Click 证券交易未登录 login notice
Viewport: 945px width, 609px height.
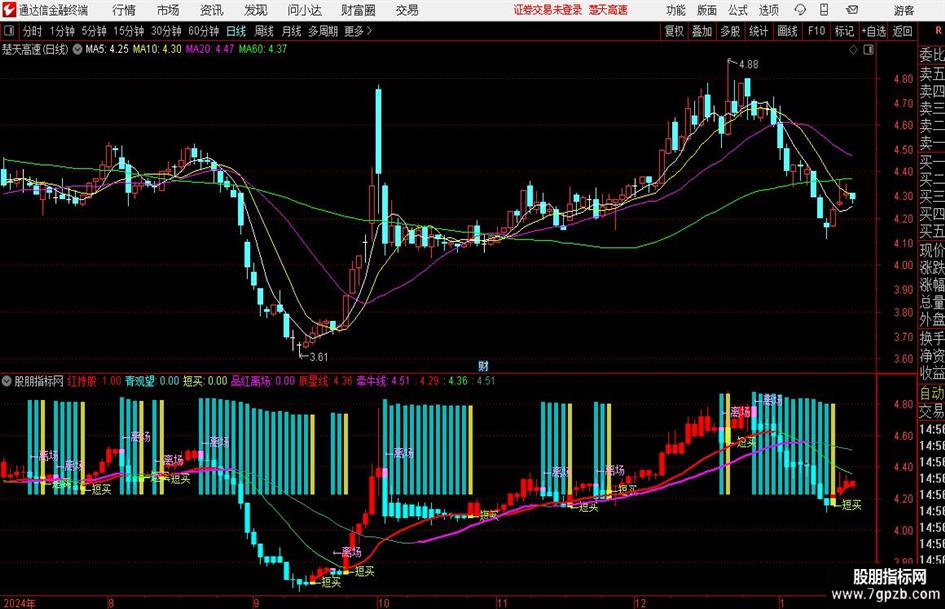click(548, 10)
